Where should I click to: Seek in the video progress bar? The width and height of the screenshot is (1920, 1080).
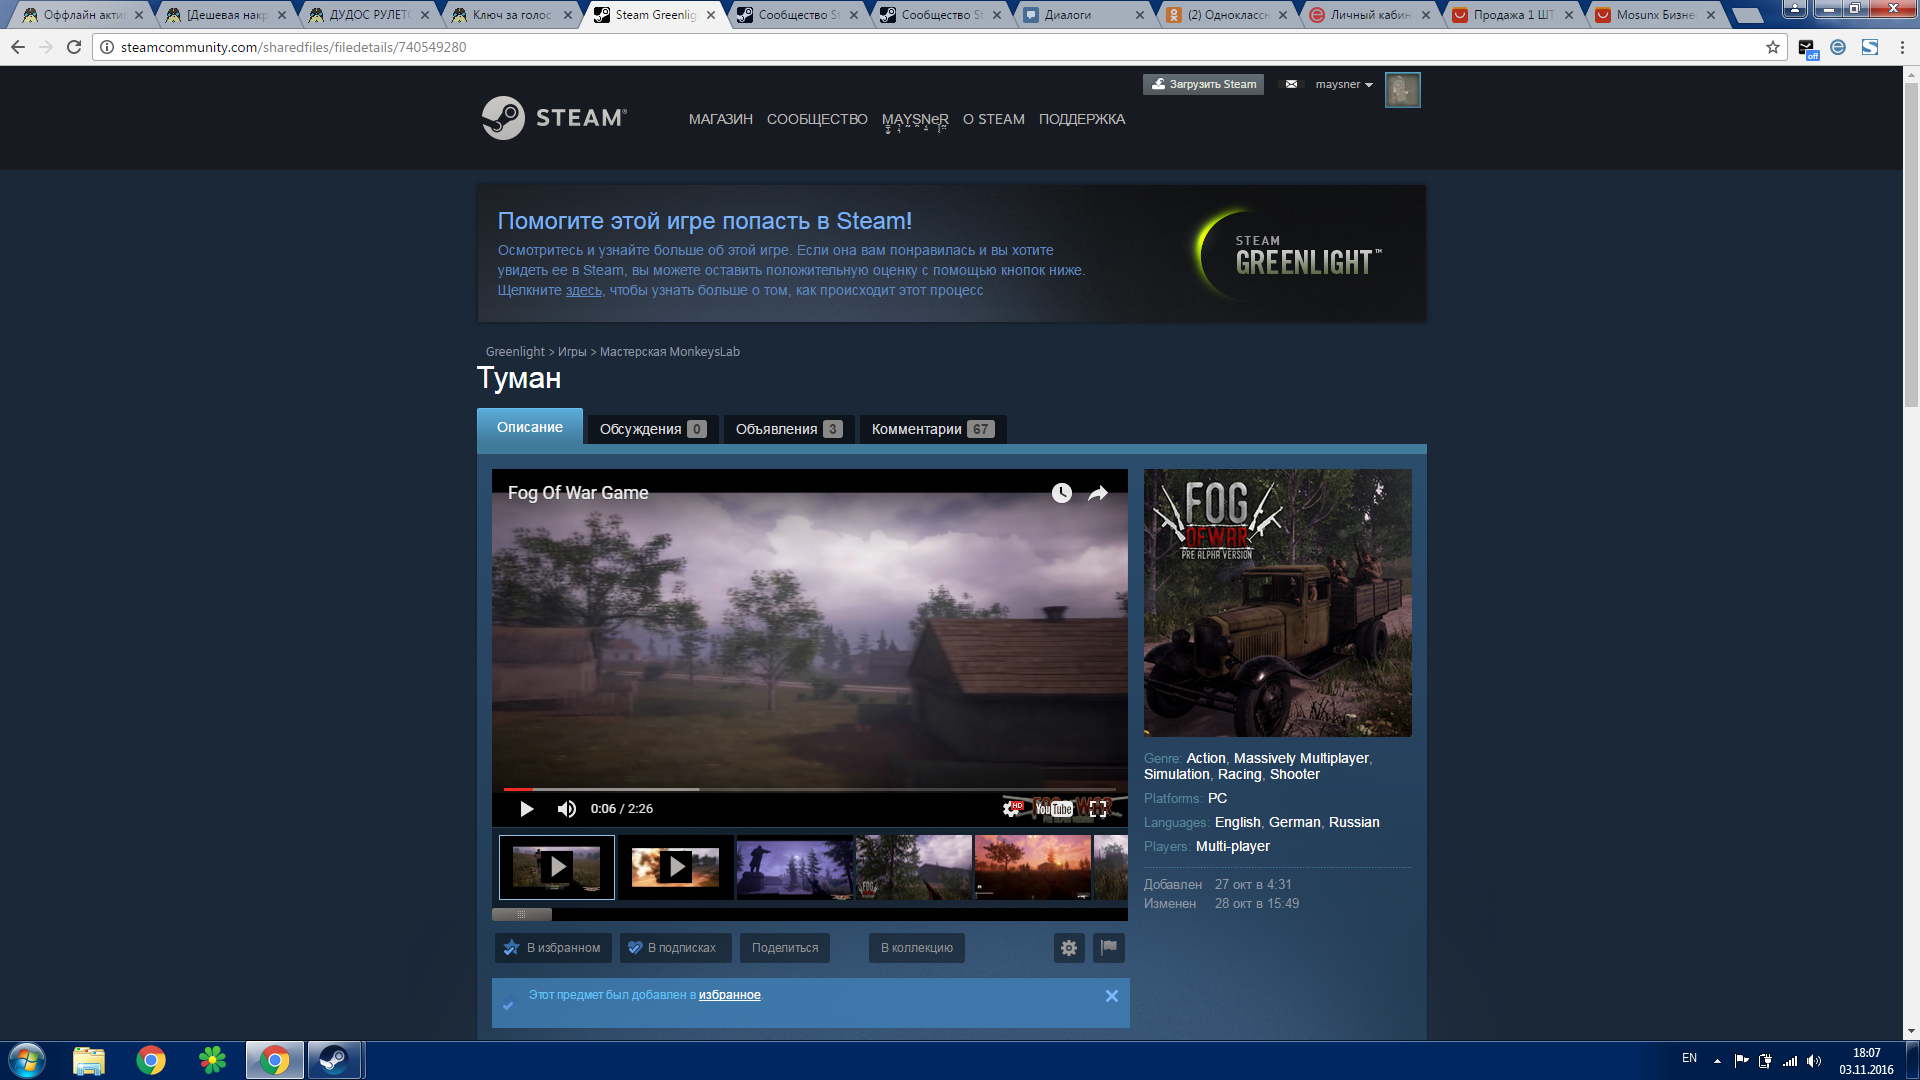click(810, 789)
